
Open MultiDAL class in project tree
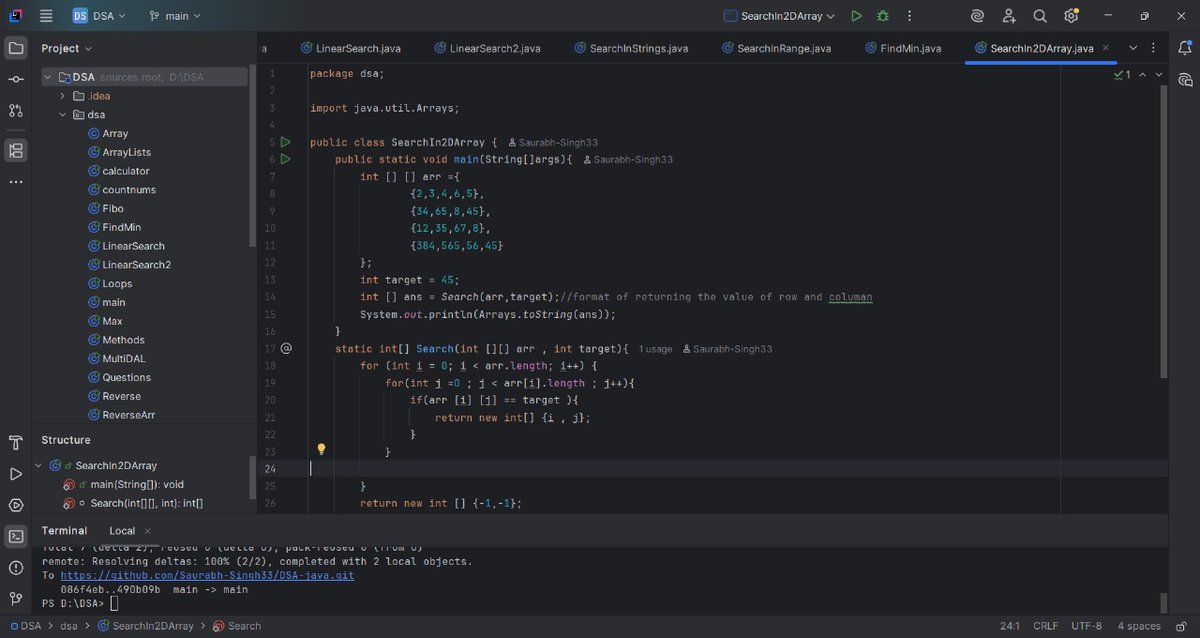[124, 358]
